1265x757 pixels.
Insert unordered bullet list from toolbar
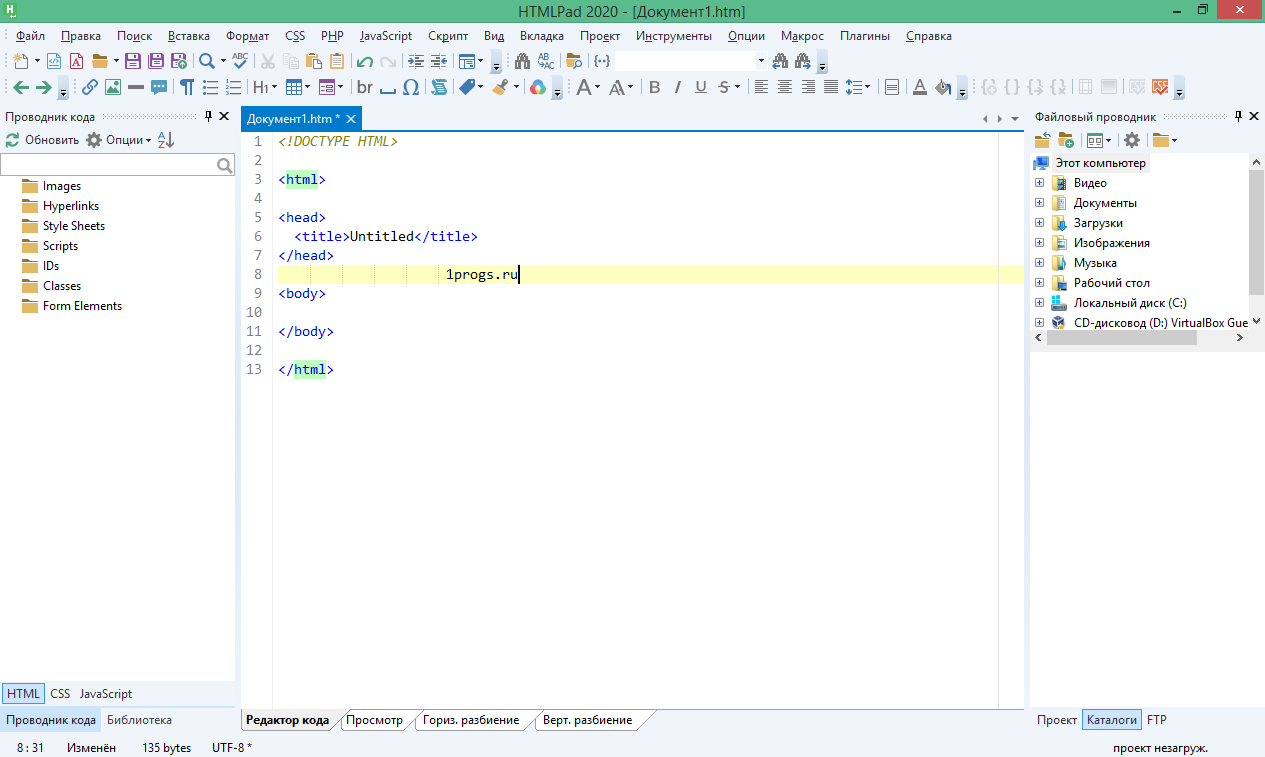pyautogui.click(x=211, y=87)
